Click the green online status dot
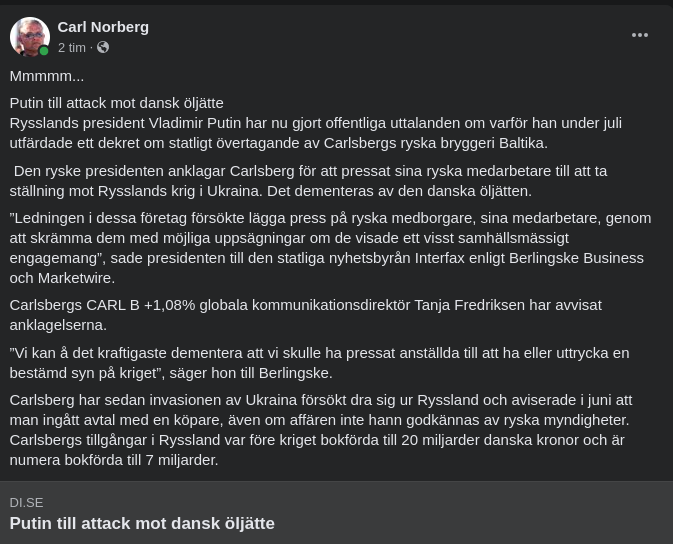The height and width of the screenshot is (544, 673). pyautogui.click(x=44, y=51)
